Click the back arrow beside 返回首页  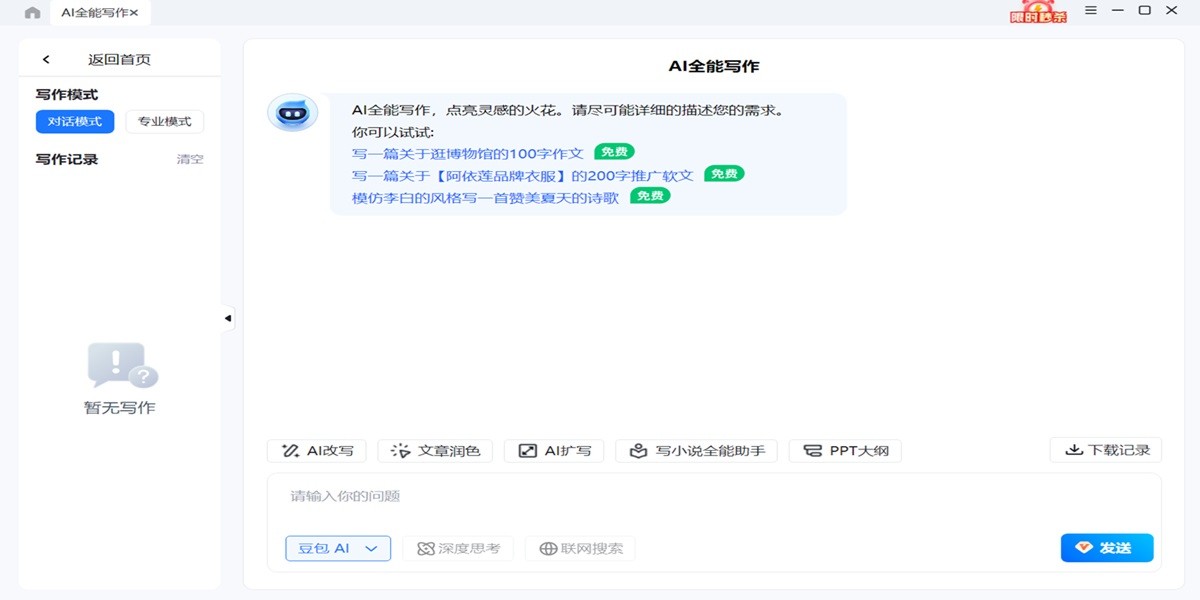(45, 59)
